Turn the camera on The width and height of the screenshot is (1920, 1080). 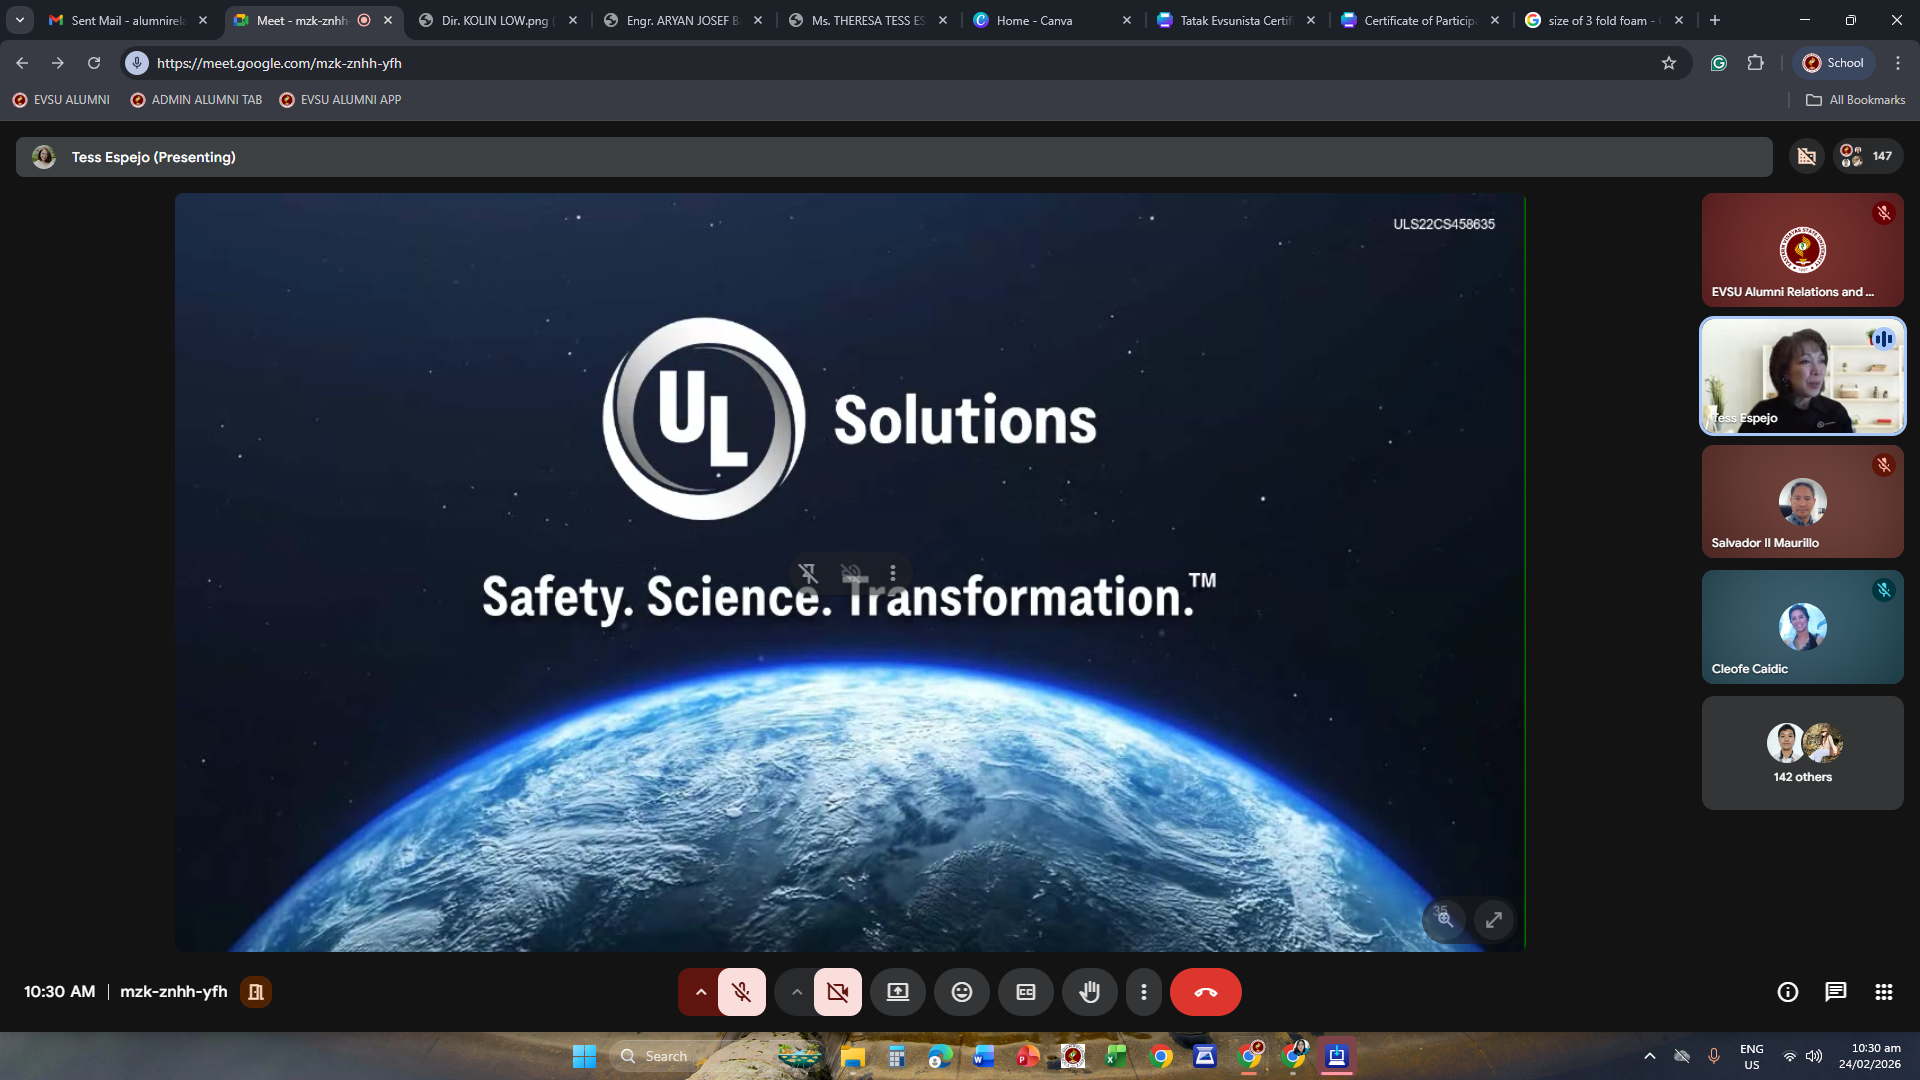pos(837,992)
